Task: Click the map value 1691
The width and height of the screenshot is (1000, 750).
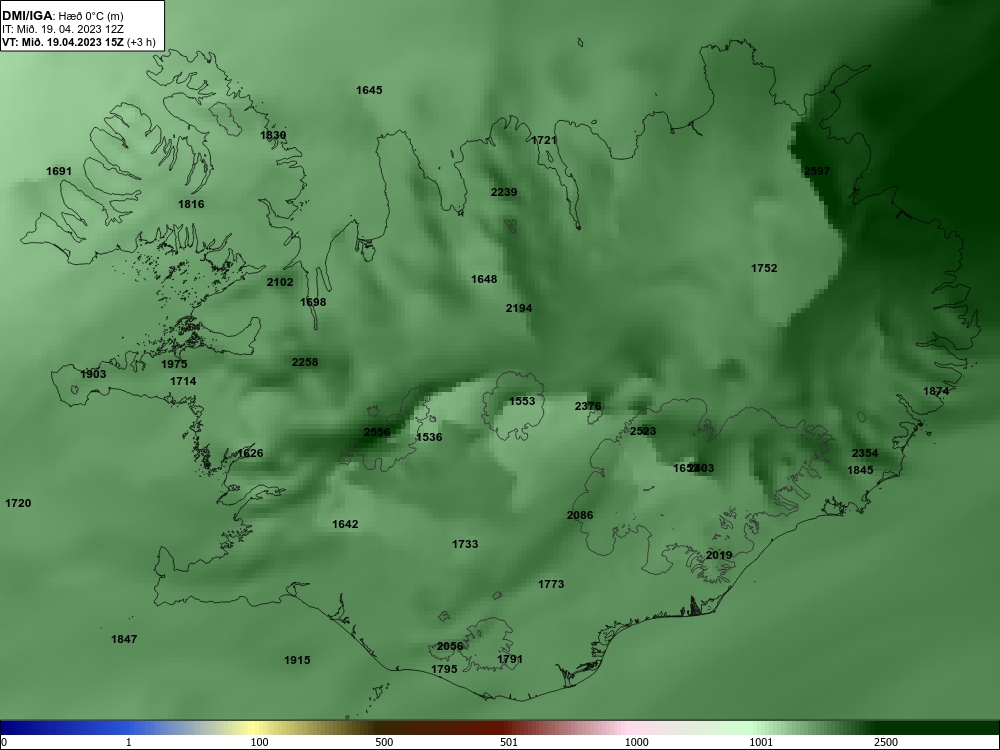Action: click(59, 171)
